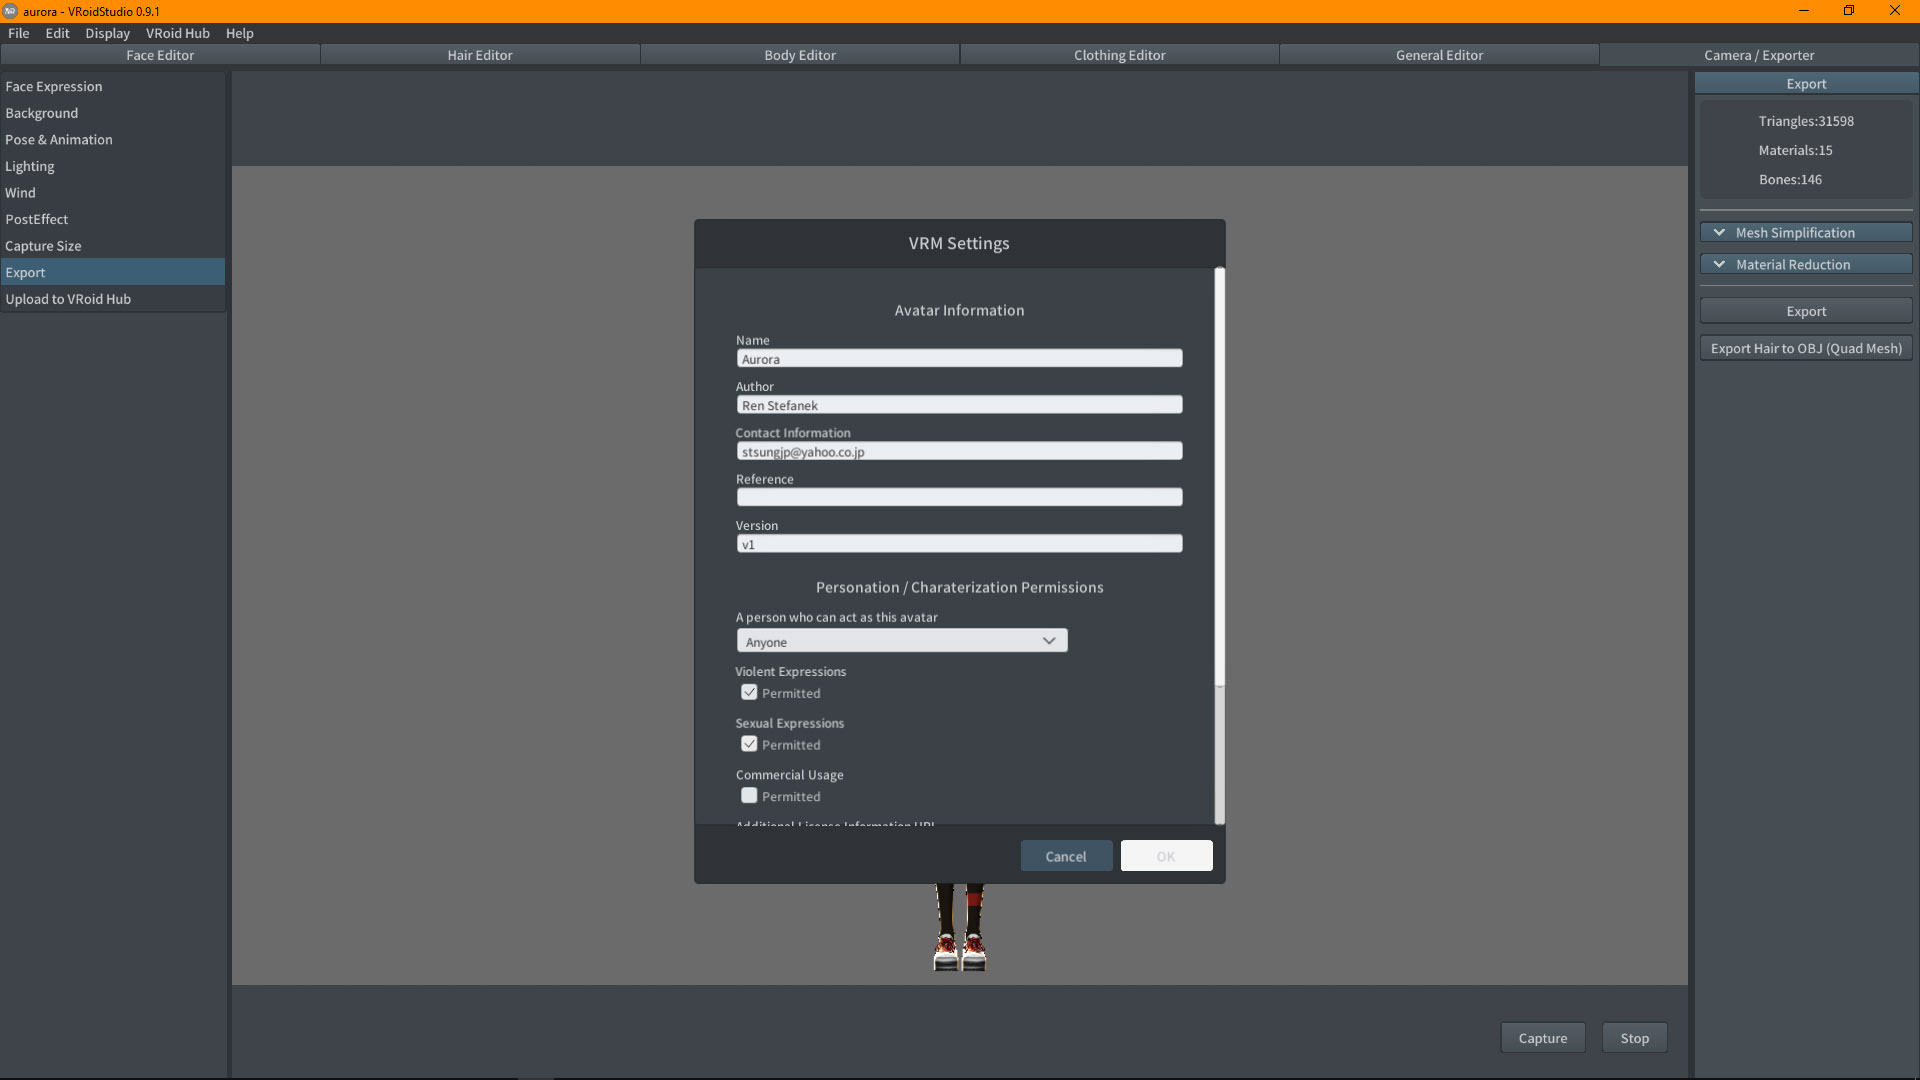Open the avatar permission dropdown showing Anyone

[901, 641]
